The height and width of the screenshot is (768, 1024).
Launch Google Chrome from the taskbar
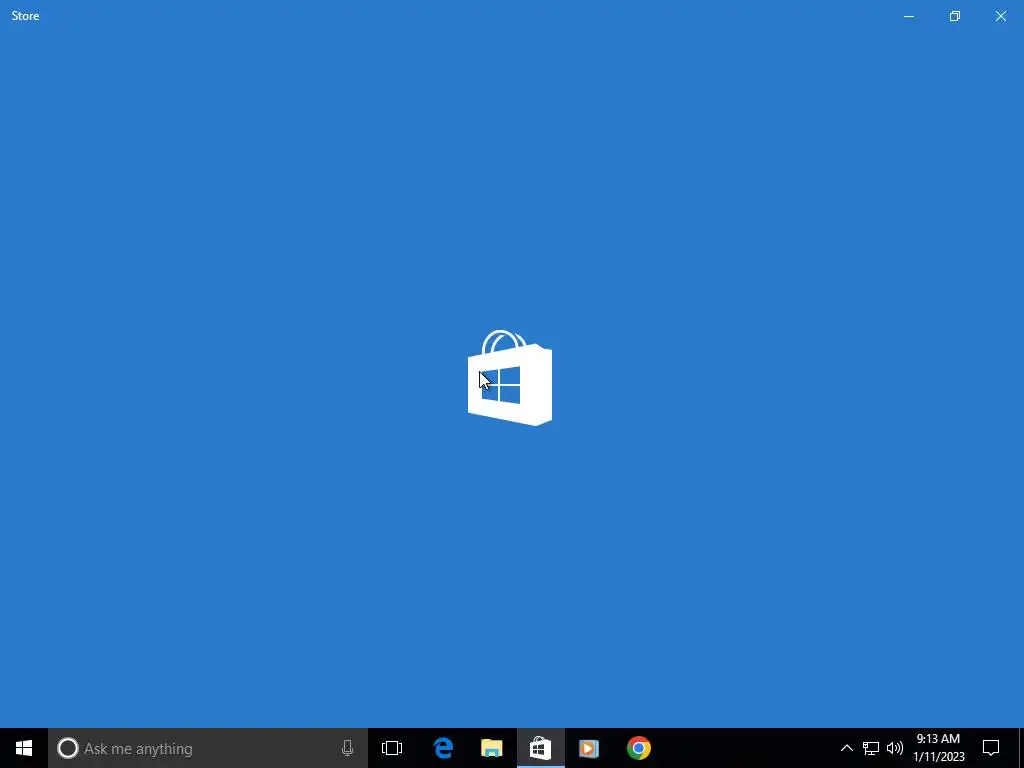pyautogui.click(x=639, y=748)
